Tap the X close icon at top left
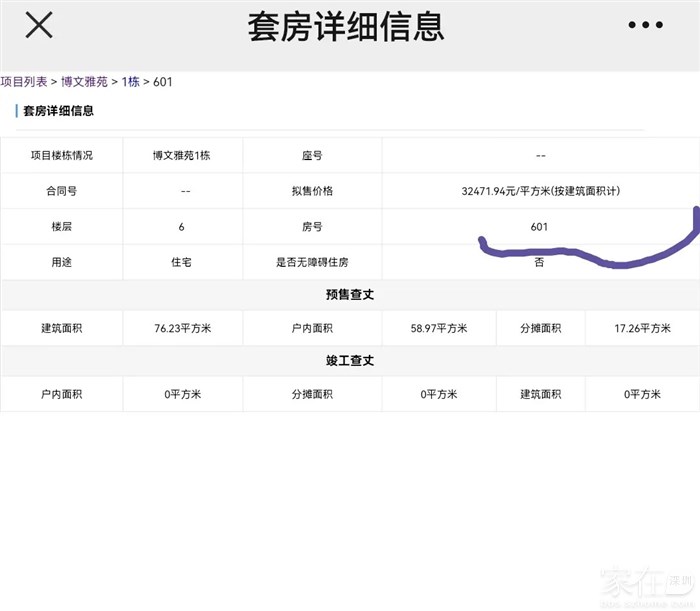Viewport: 700px width, 611px height. (x=39, y=26)
